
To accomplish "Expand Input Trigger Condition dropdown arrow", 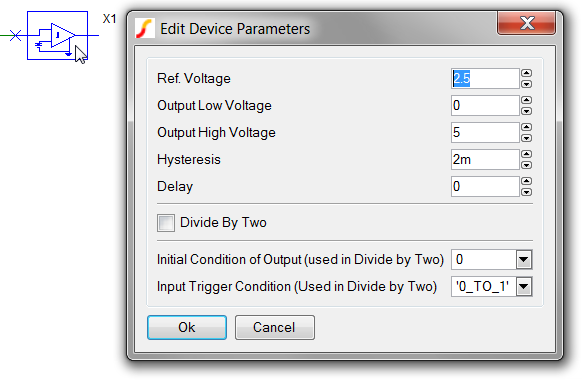I will click(524, 286).
